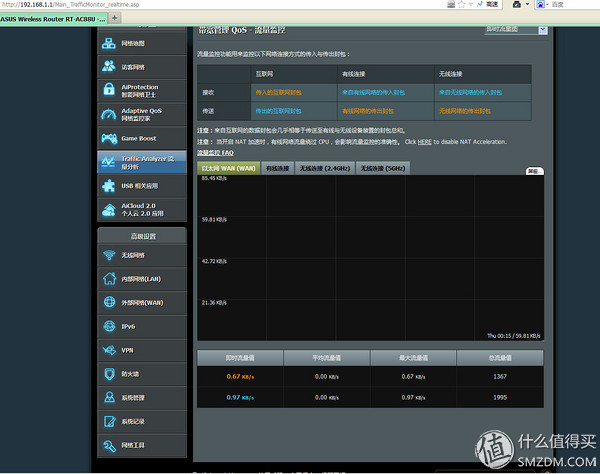Image resolution: width=600 pixels, height=474 pixels.
Task: Open the 即时流量图 view dropdown
Action: click(x=516, y=29)
